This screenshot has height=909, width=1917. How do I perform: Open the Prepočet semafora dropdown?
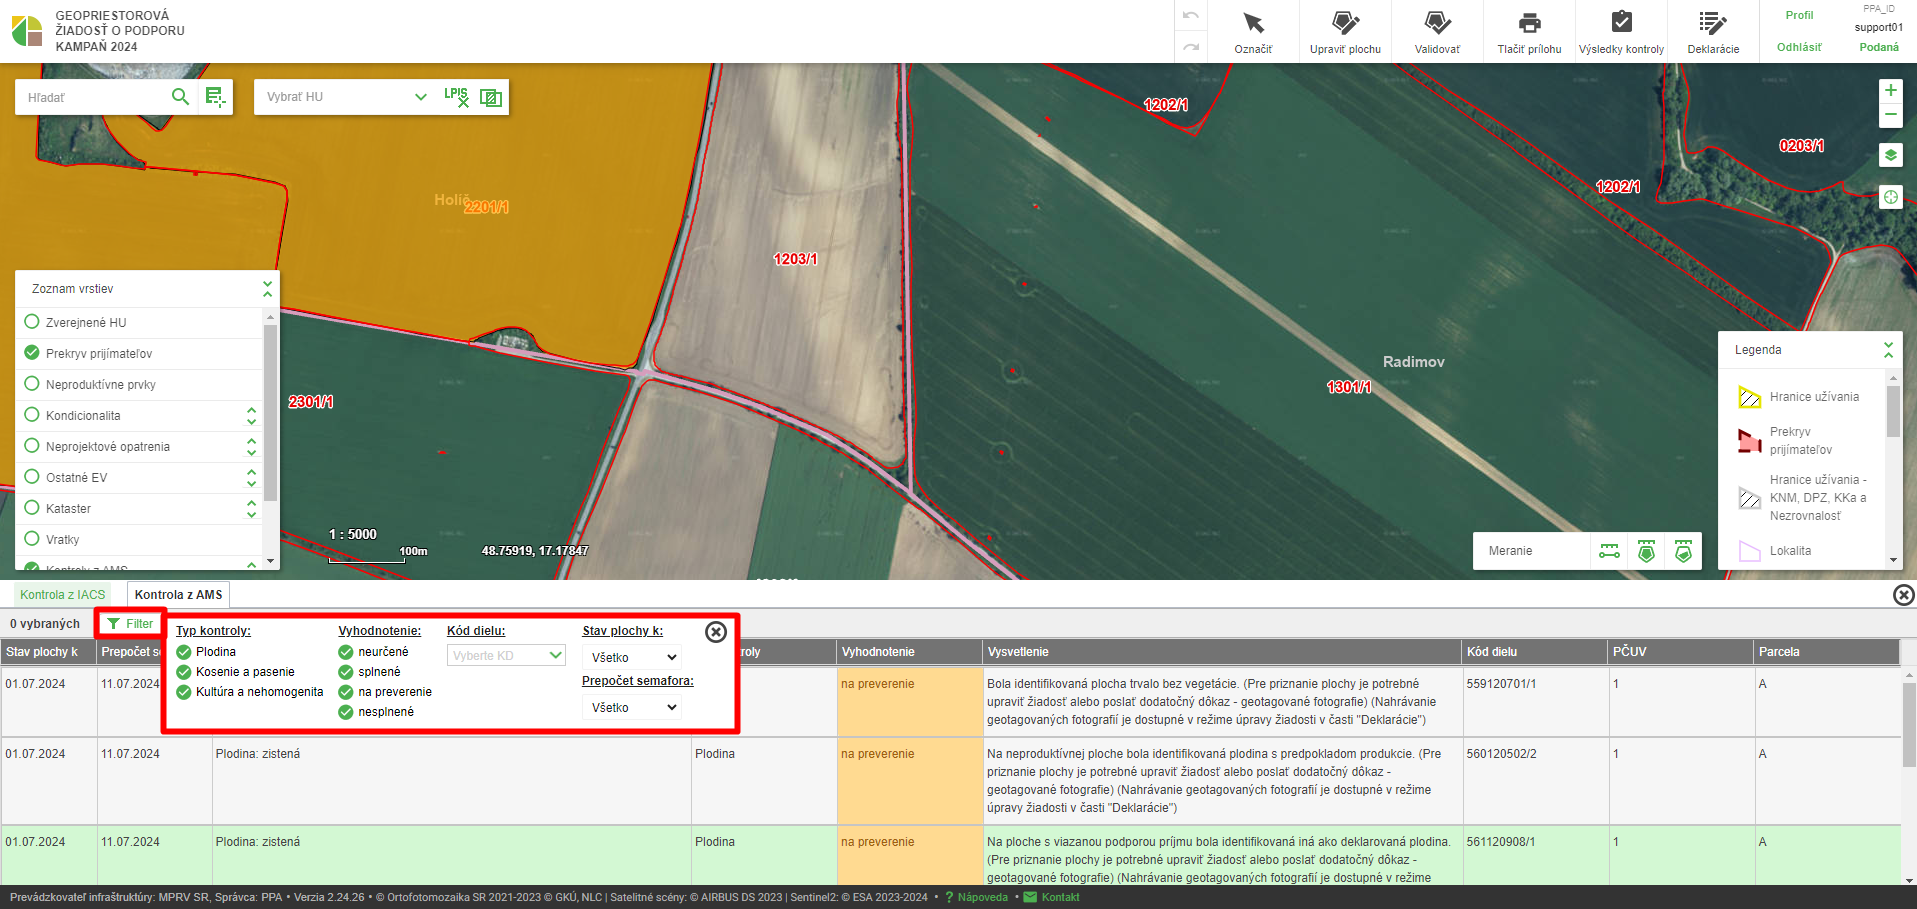(x=632, y=707)
